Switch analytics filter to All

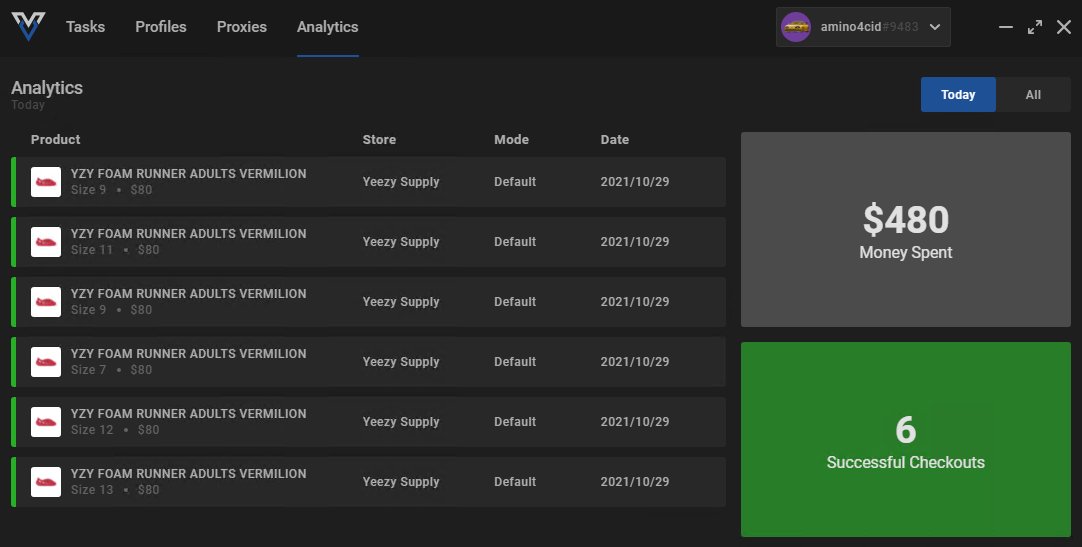1033,95
